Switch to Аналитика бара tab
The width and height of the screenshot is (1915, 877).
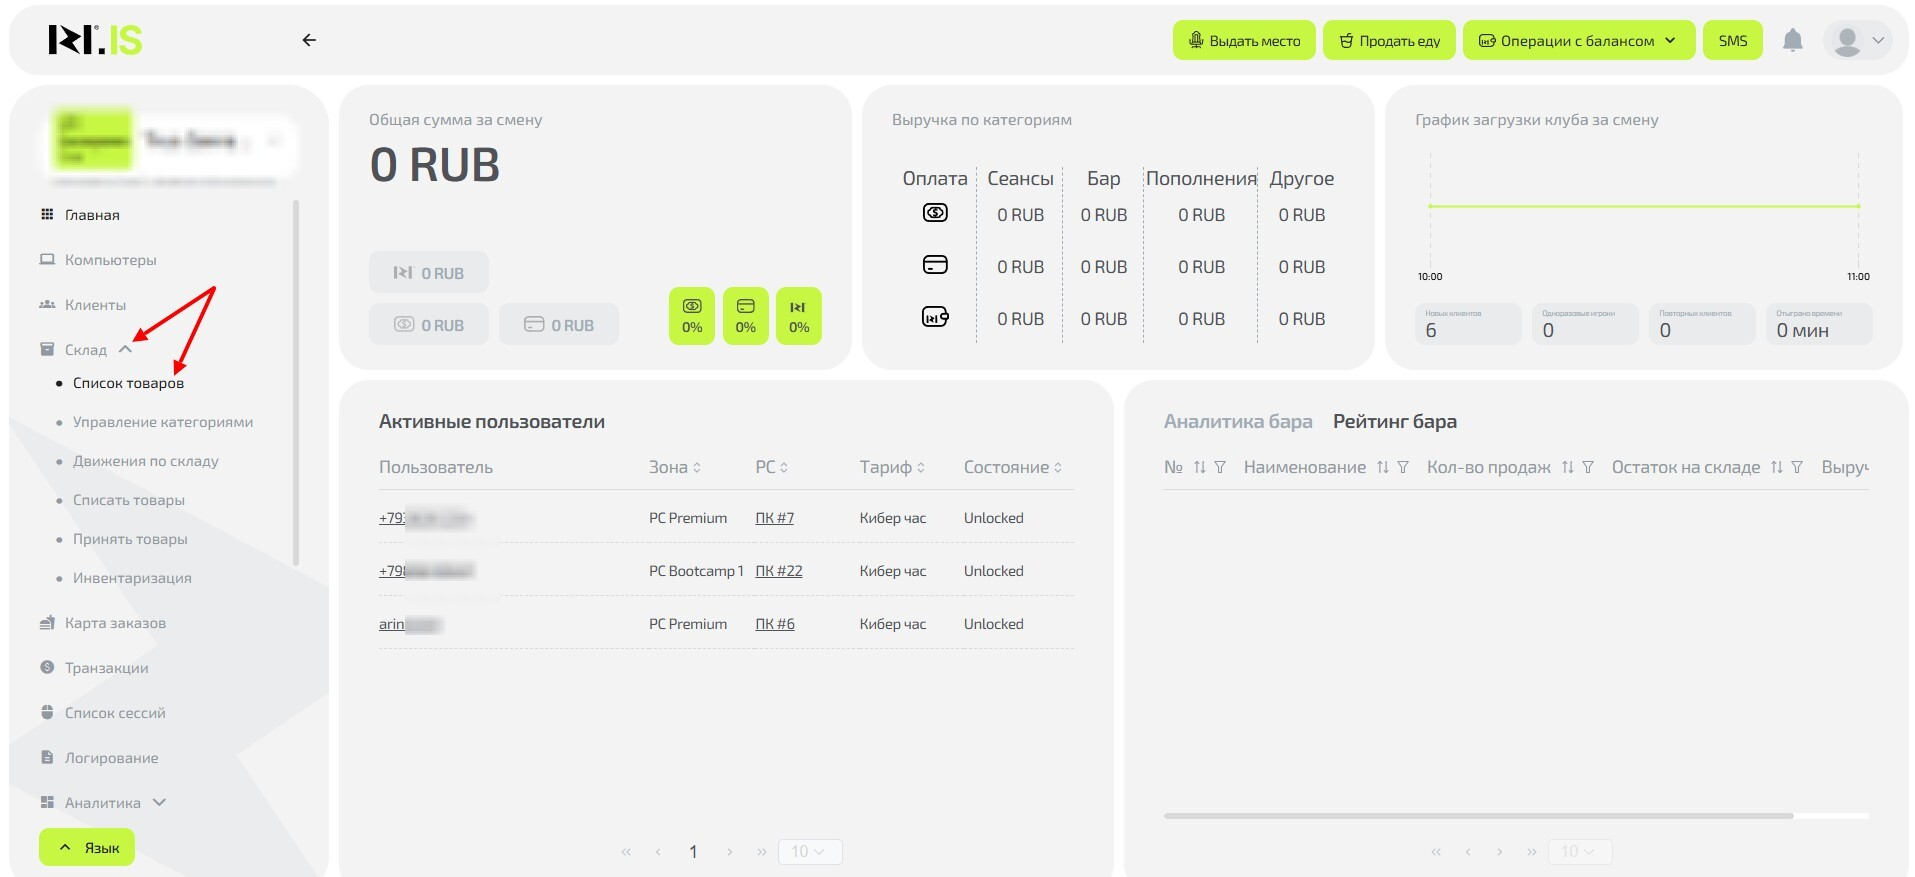[1237, 421]
